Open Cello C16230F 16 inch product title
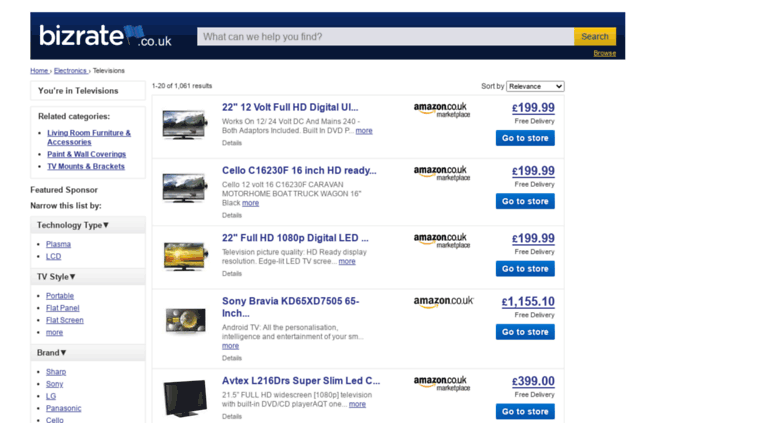Image resolution: width=777 pixels, height=423 pixels. coord(299,171)
